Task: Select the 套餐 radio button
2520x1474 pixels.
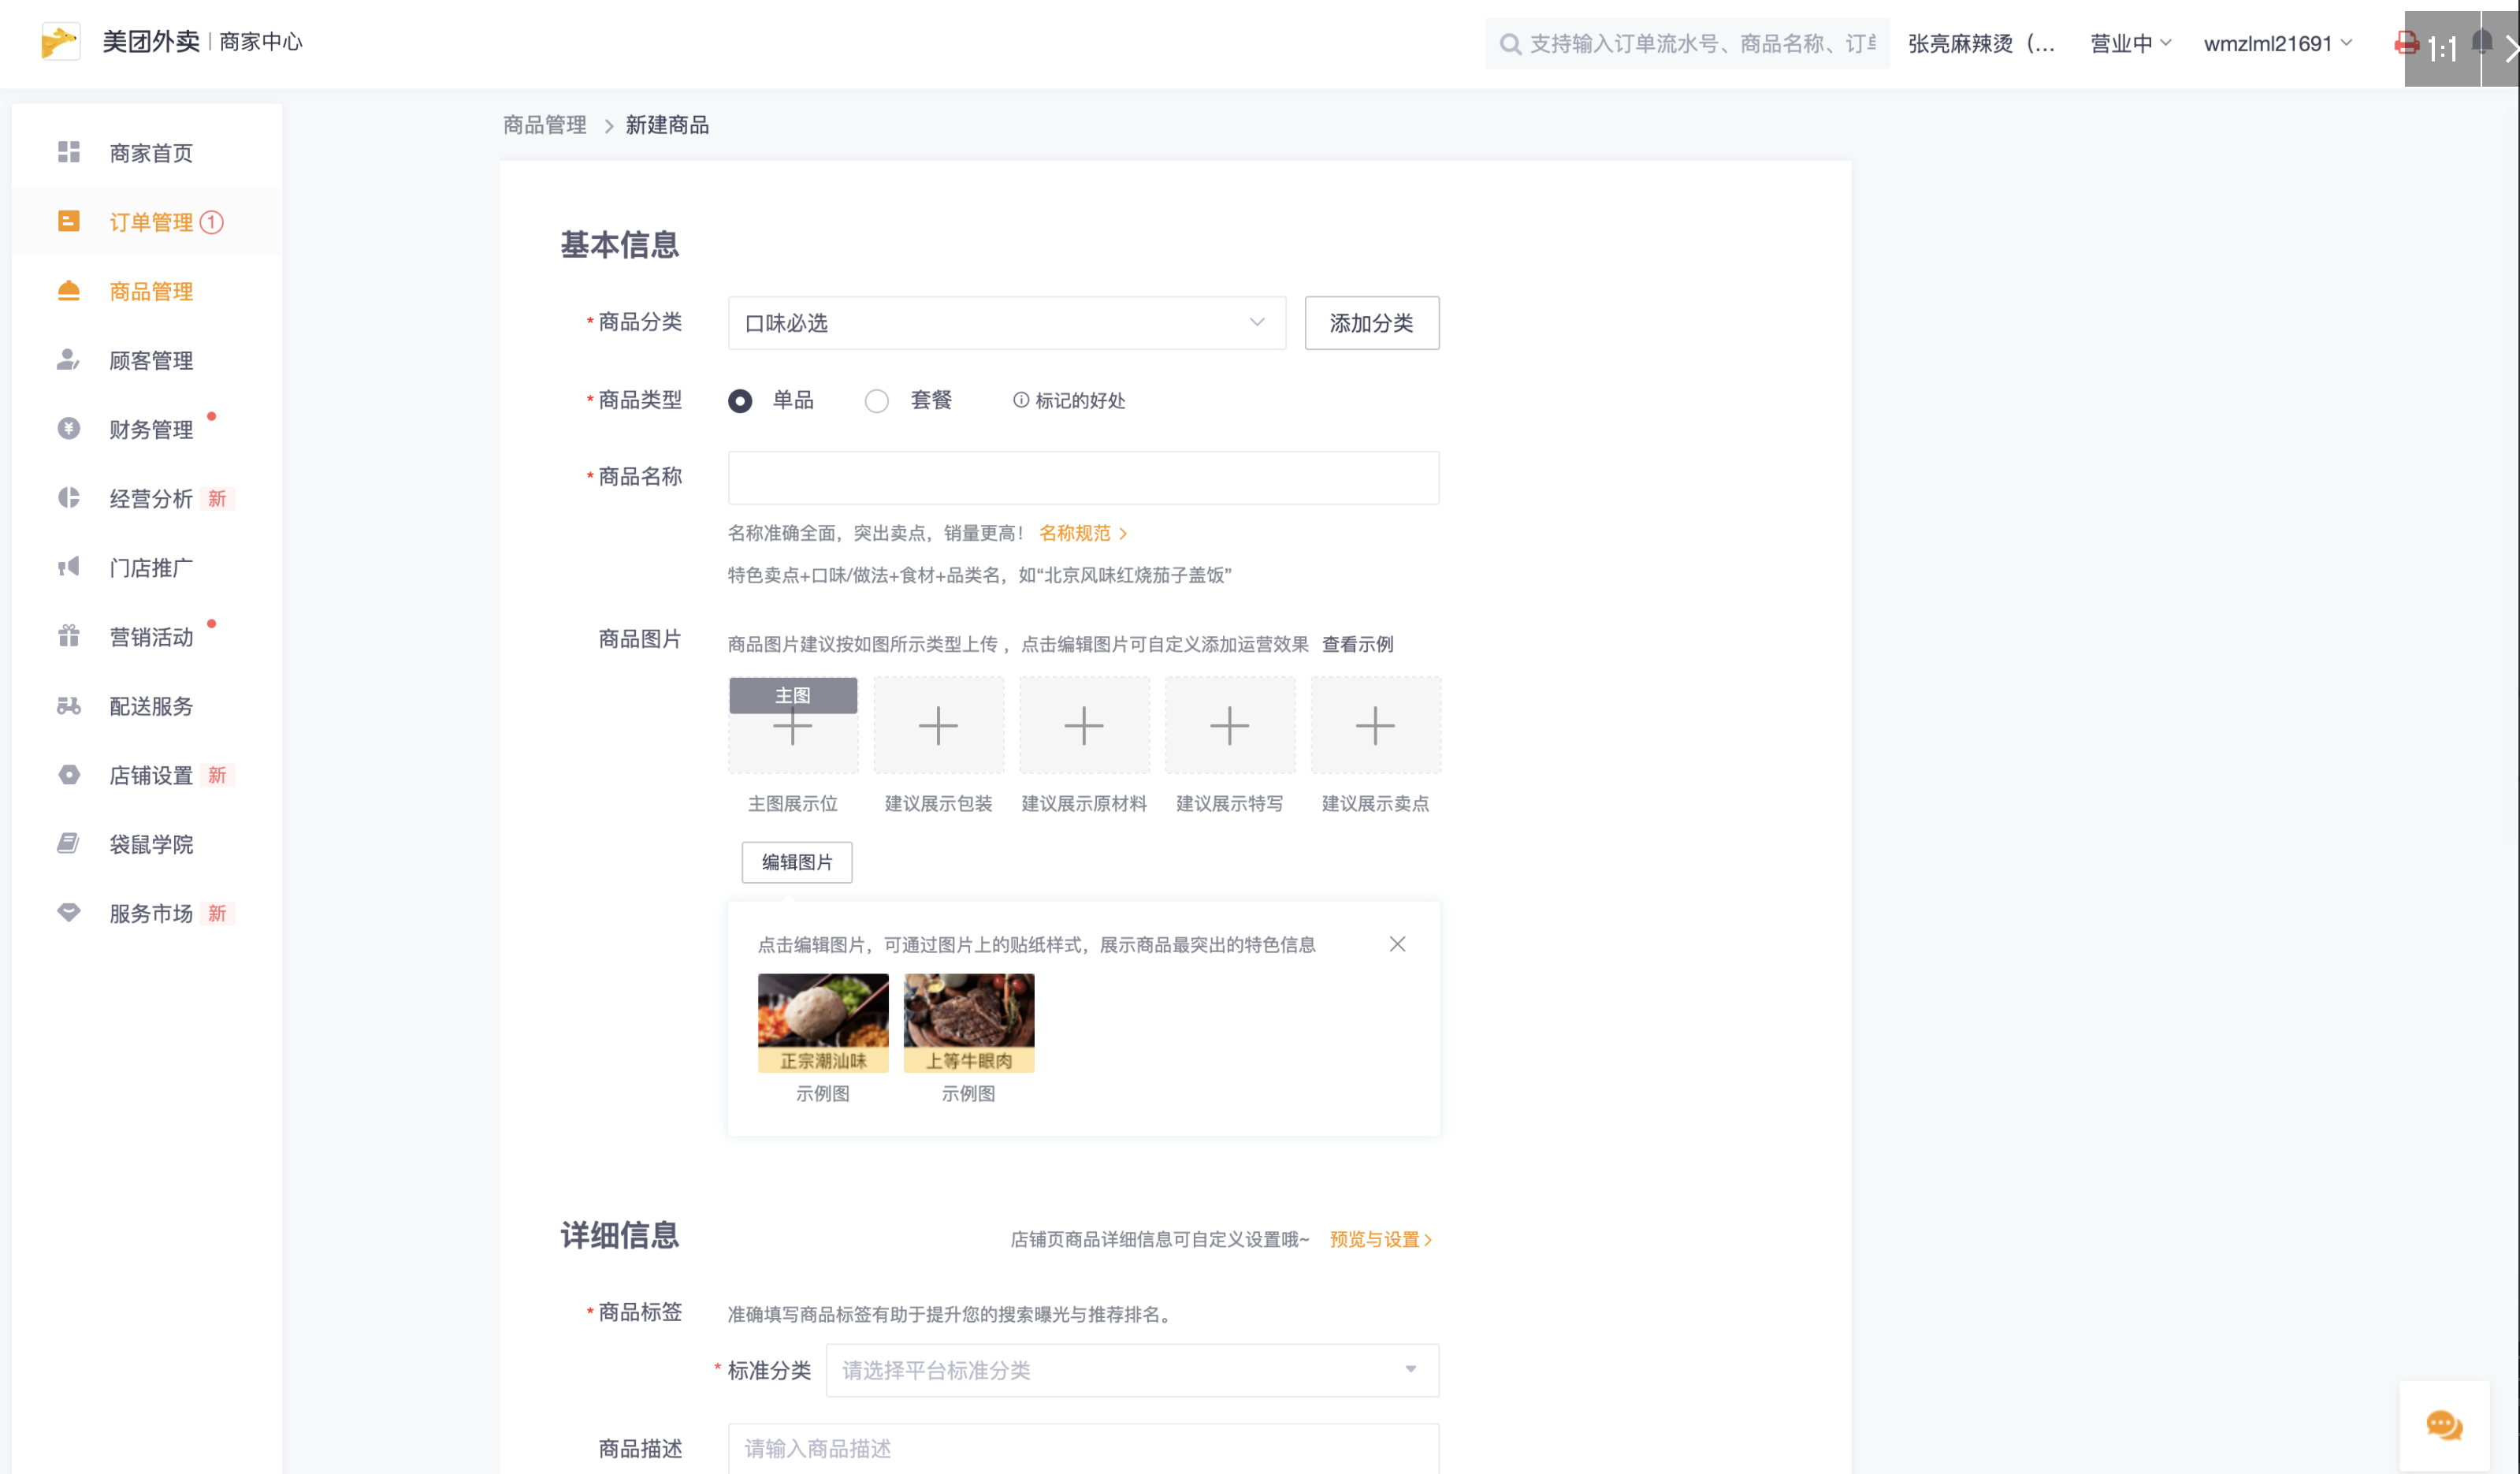Action: [876, 401]
